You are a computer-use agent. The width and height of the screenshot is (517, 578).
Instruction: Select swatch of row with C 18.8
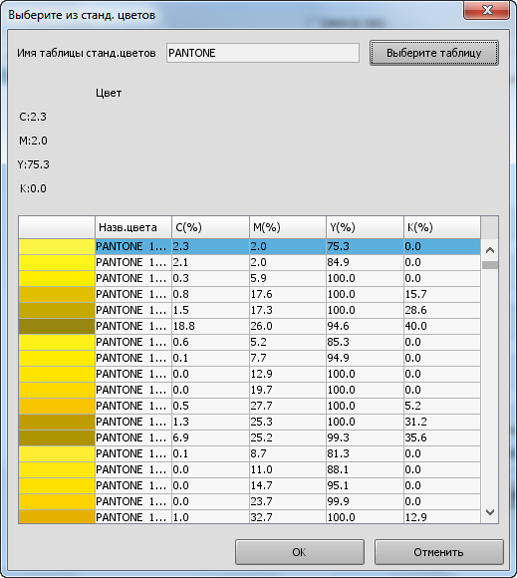pos(57,326)
